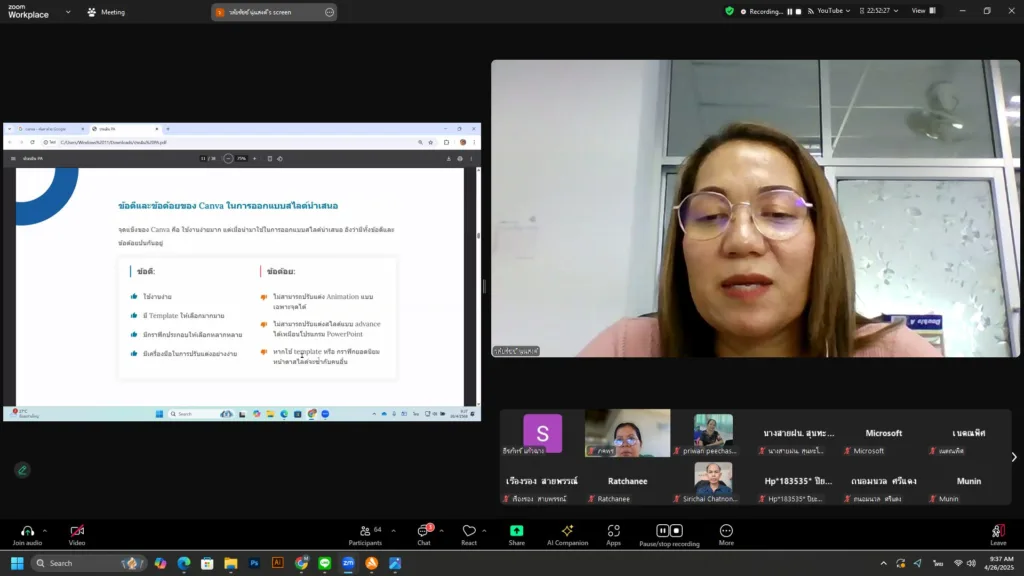This screenshot has width=1024, height=576.
Task: Toggle the Video camera on
Action: pos(77,531)
